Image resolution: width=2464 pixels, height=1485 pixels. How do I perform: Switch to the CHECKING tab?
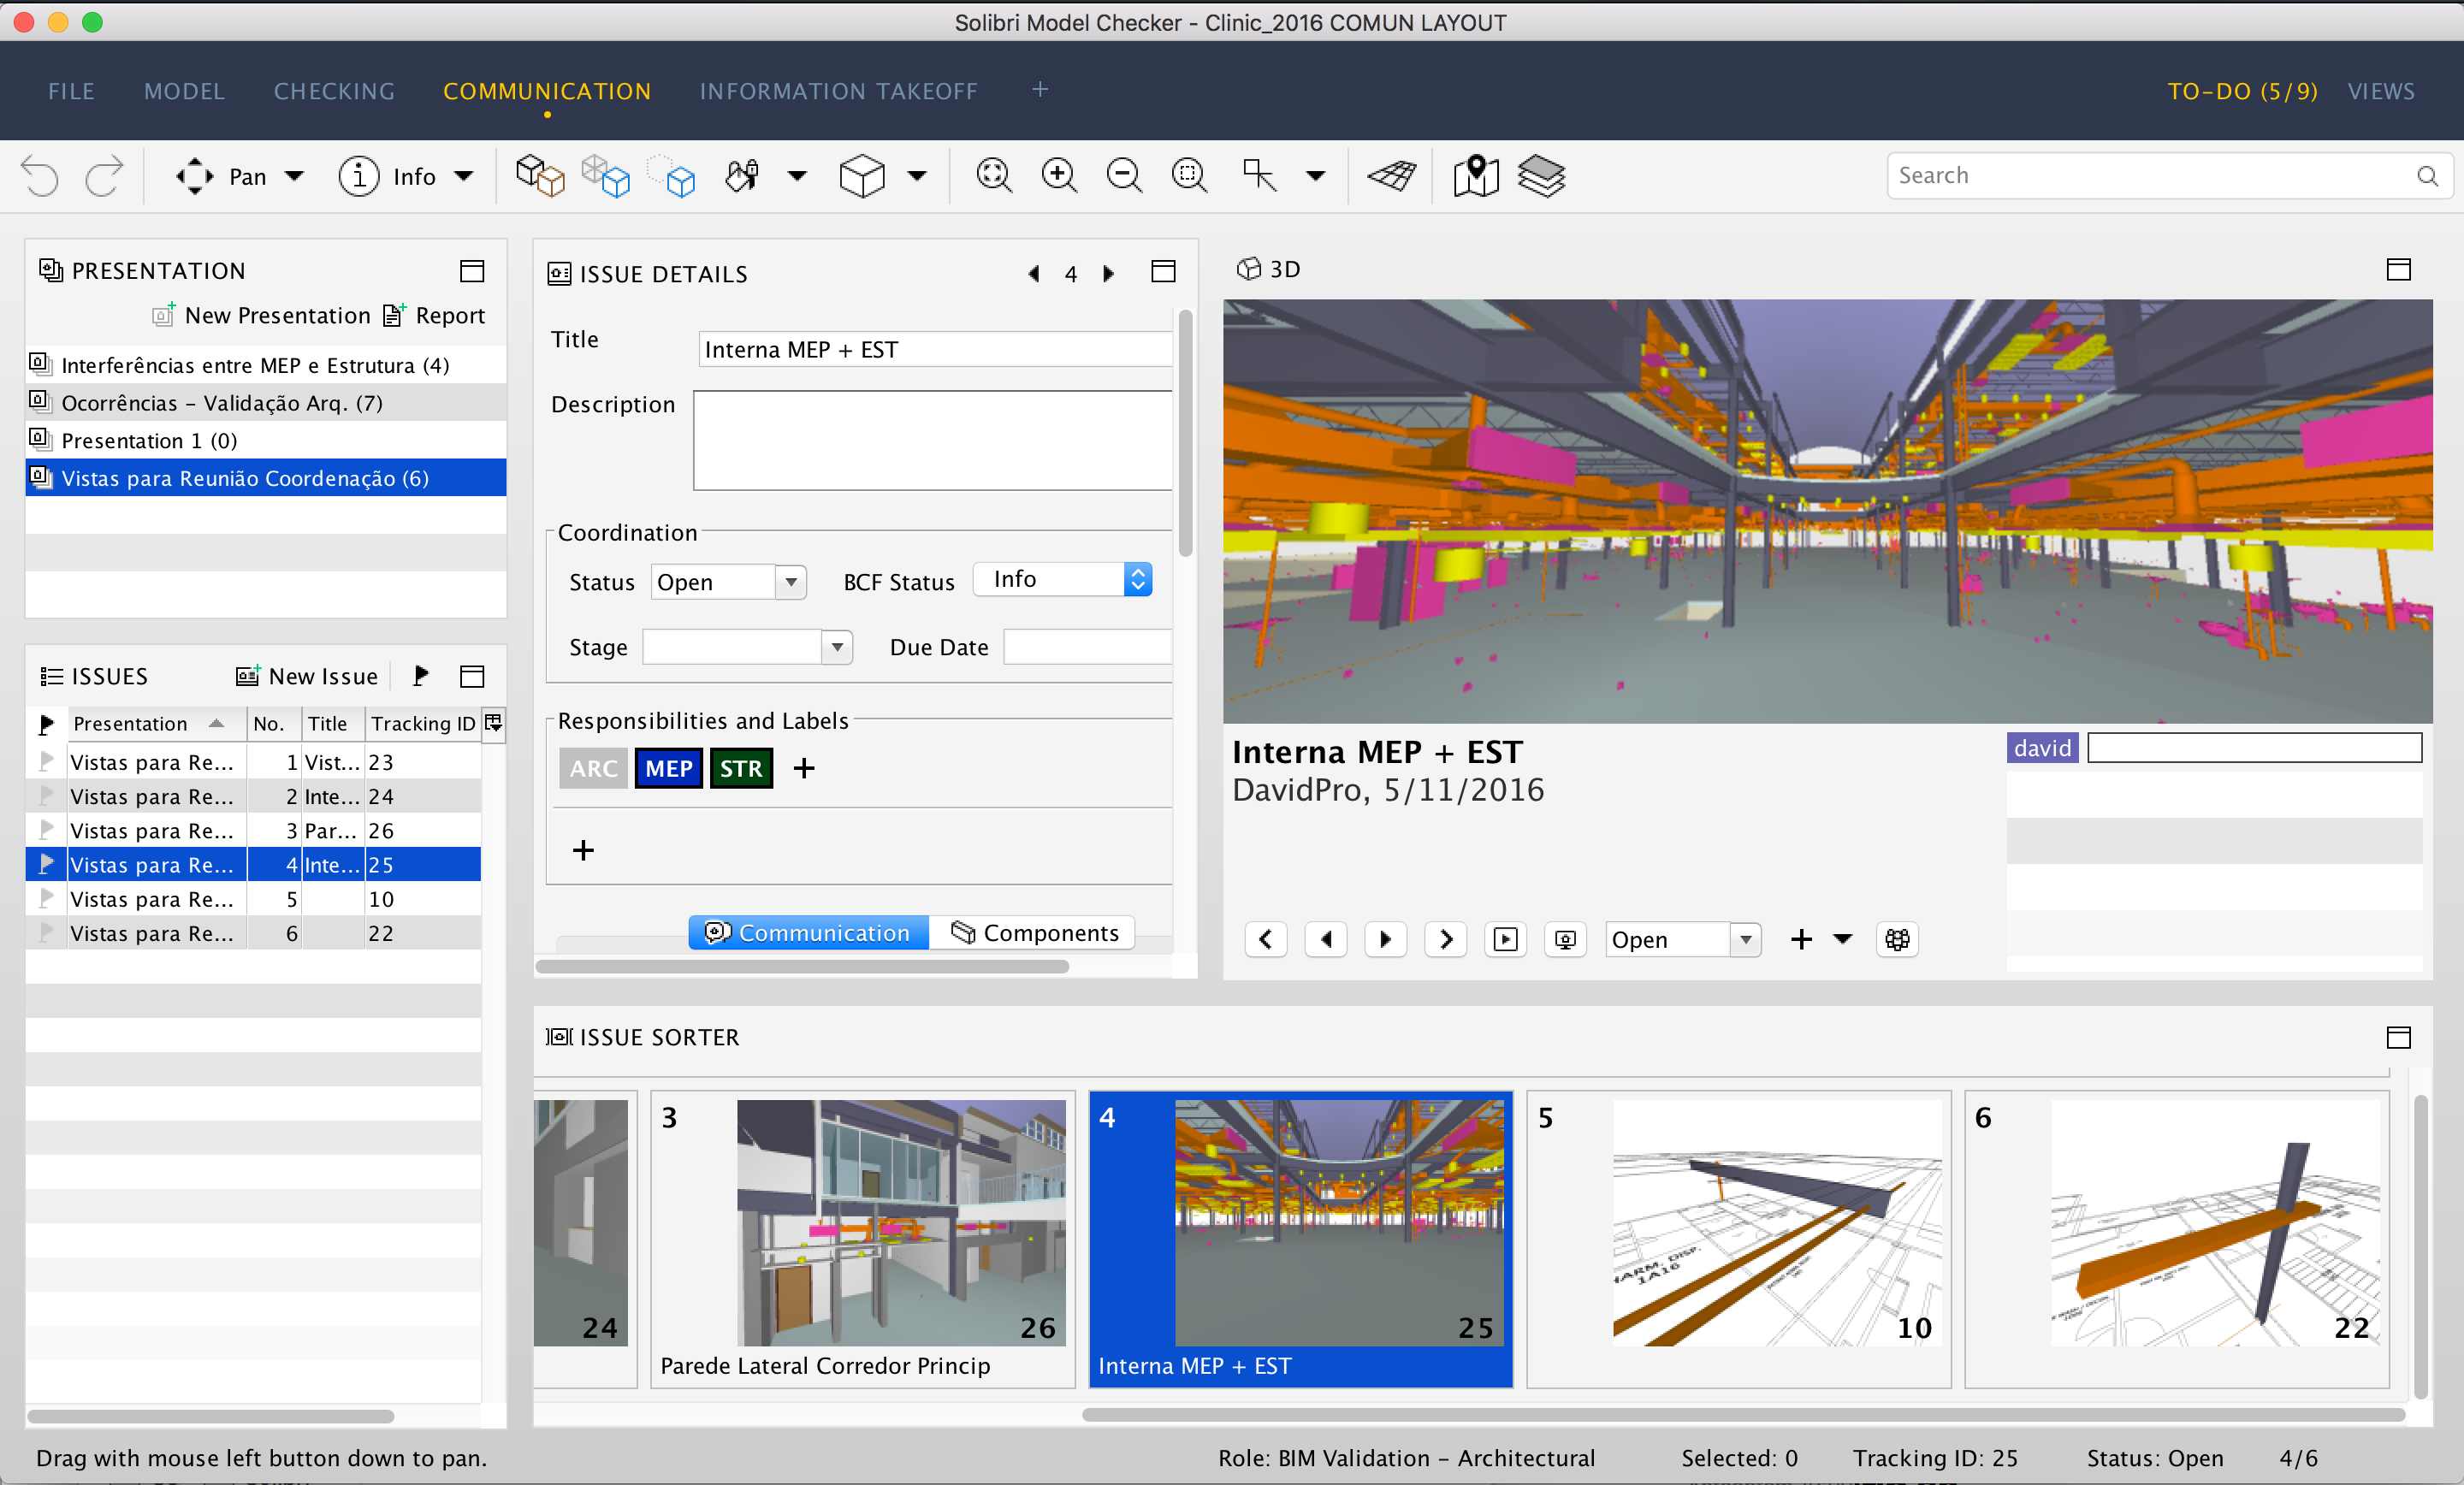click(334, 91)
